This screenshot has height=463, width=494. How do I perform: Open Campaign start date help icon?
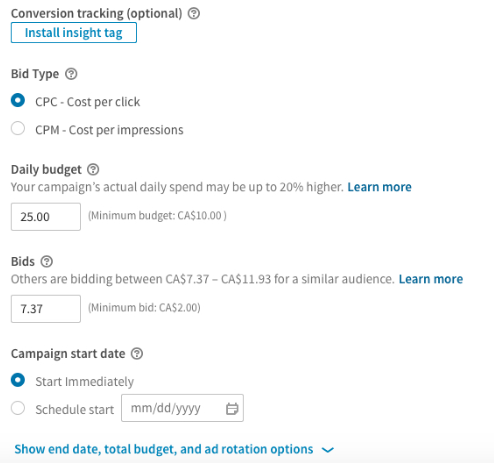pyautogui.click(x=137, y=353)
